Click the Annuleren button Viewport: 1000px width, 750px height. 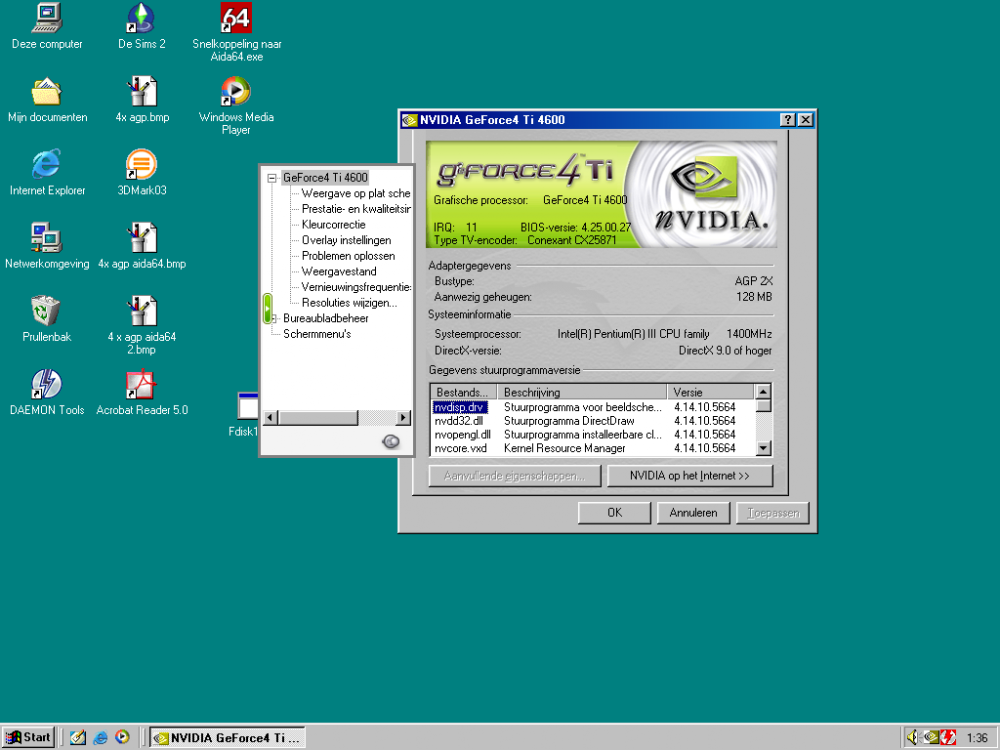tap(693, 513)
